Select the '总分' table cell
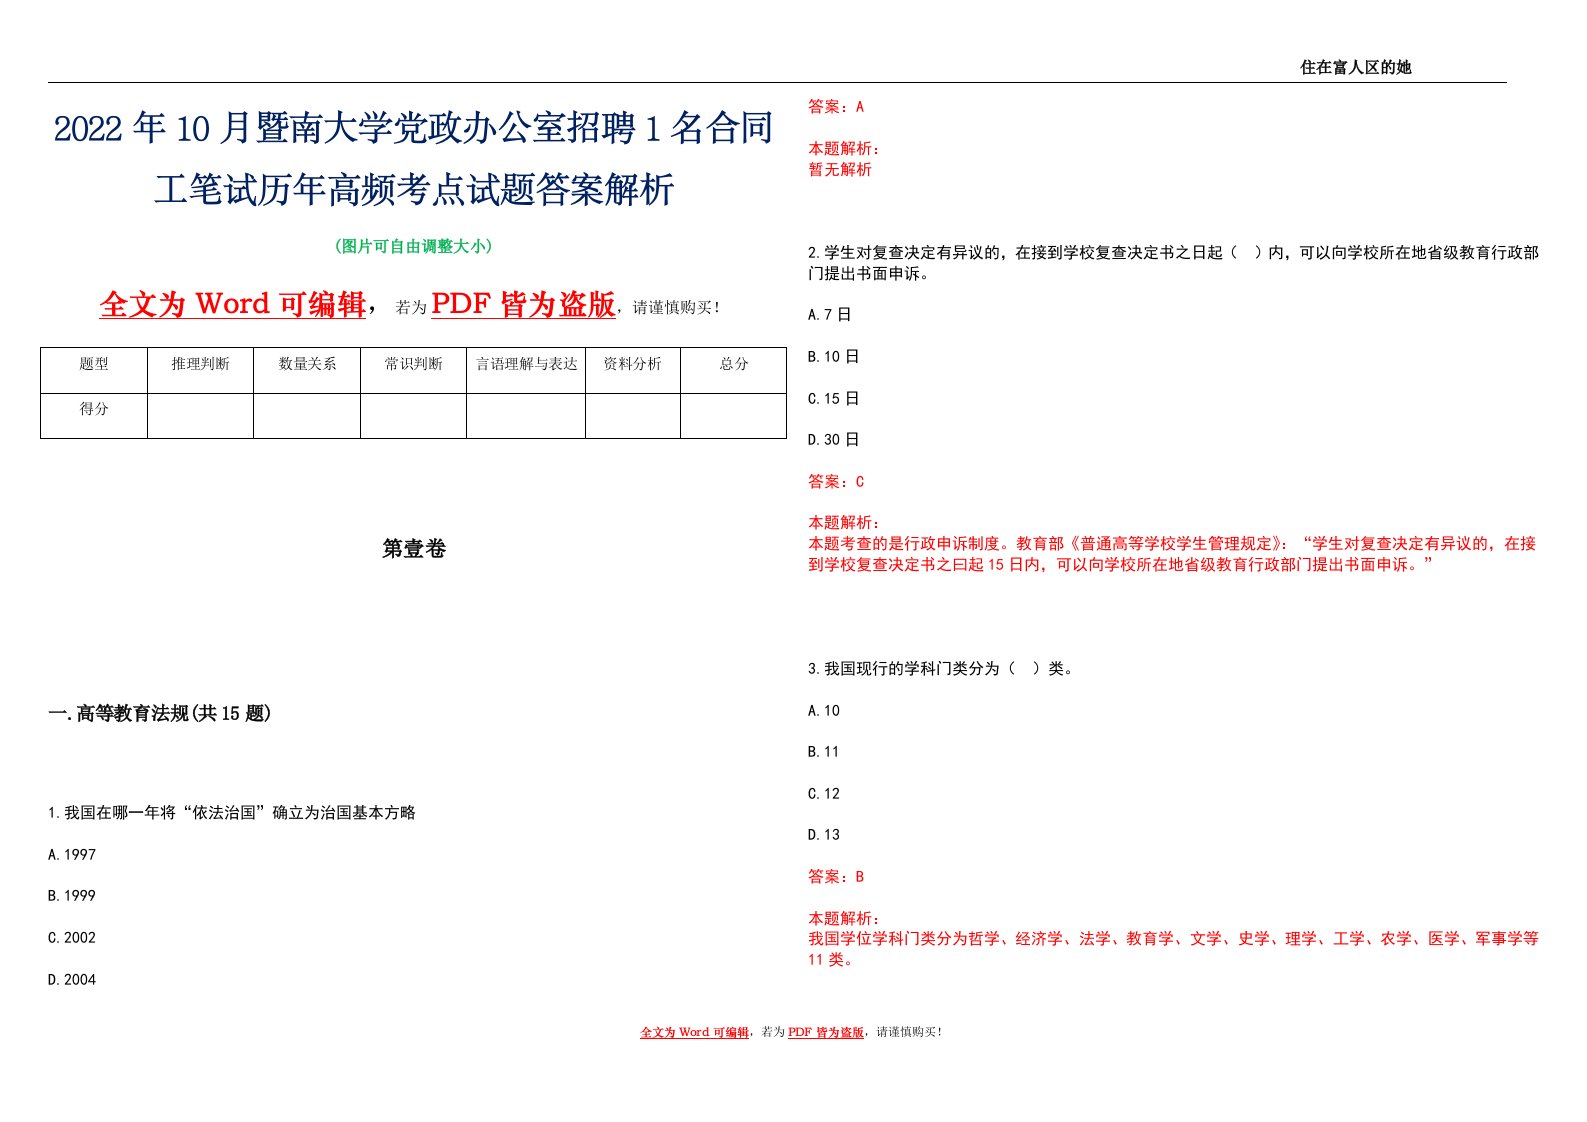Viewport: 1587px width, 1122px height. tap(734, 369)
